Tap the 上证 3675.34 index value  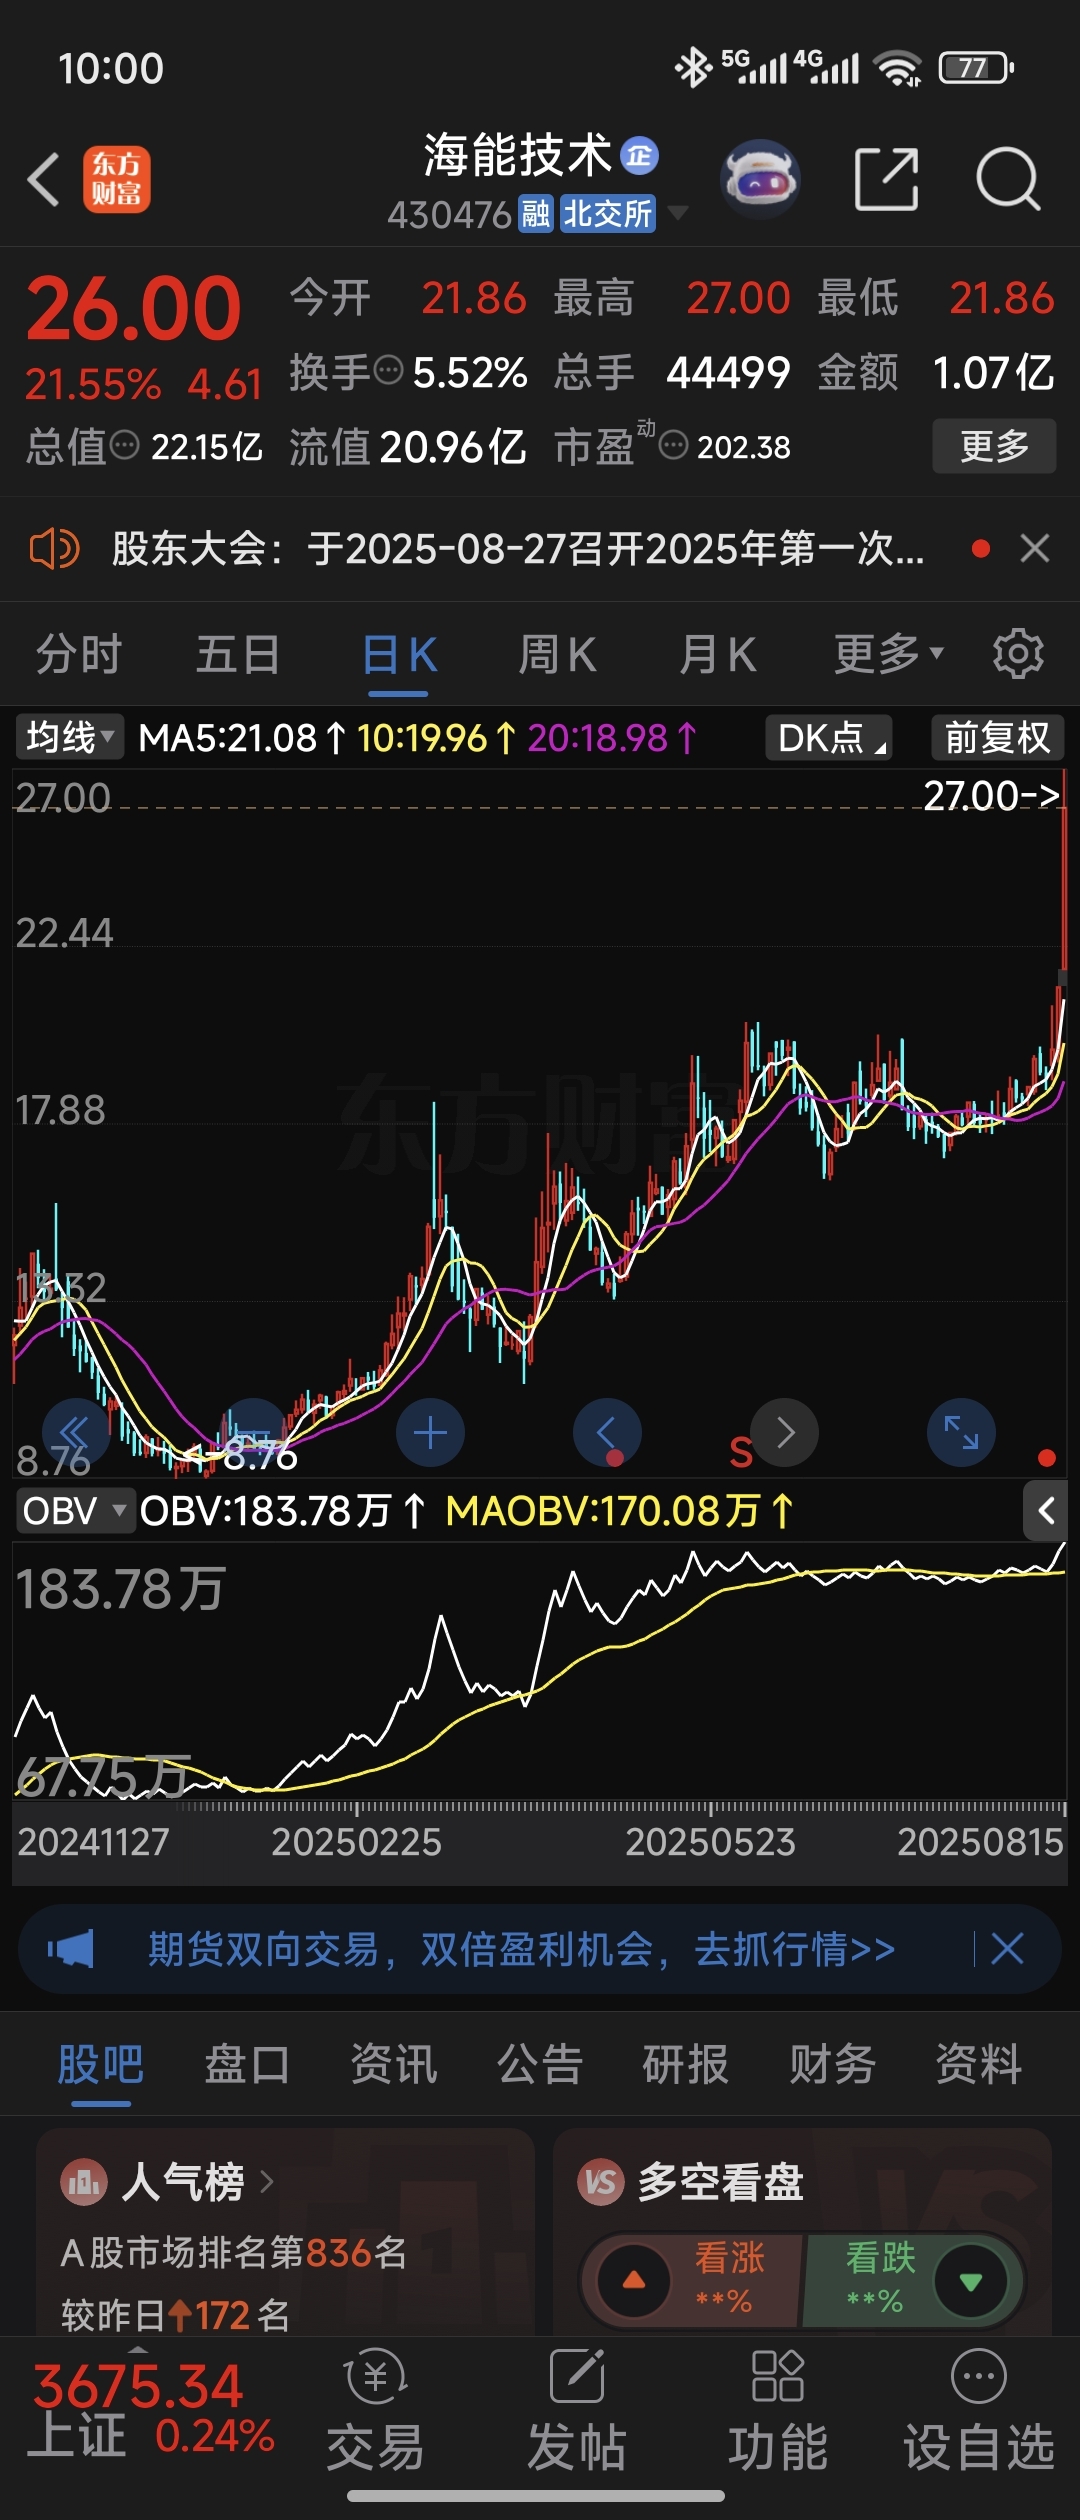click(x=138, y=2386)
